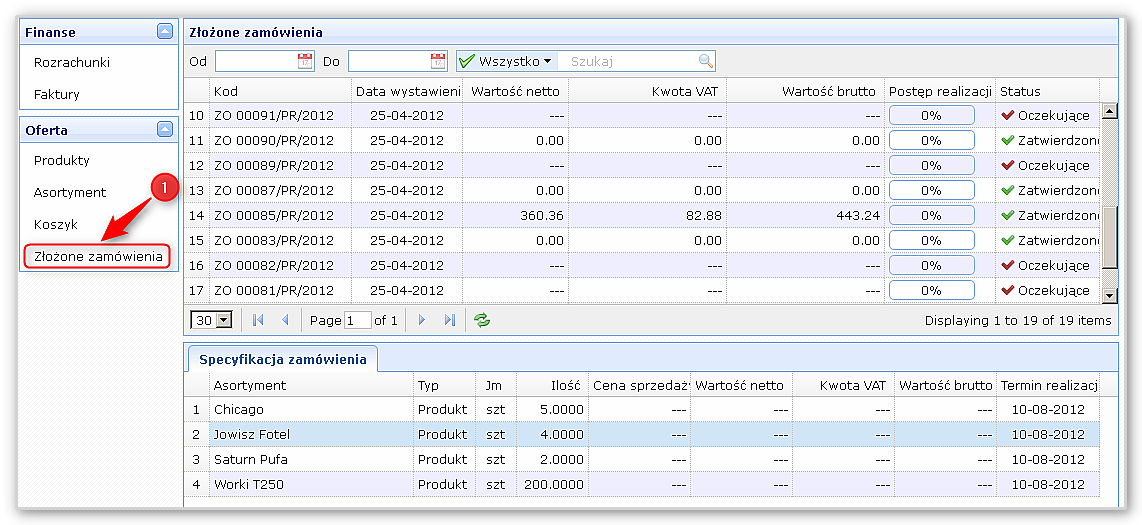Open Złożone zamówienia in sidebar
Viewport: 1142px width, 525px height.
pos(98,257)
